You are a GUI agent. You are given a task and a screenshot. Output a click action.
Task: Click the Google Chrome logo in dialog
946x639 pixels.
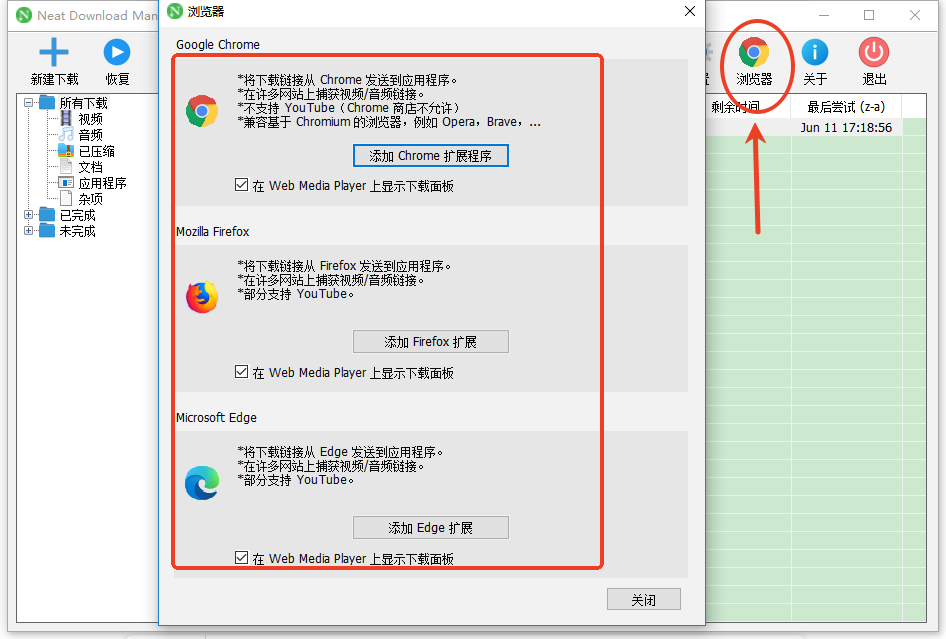202,111
